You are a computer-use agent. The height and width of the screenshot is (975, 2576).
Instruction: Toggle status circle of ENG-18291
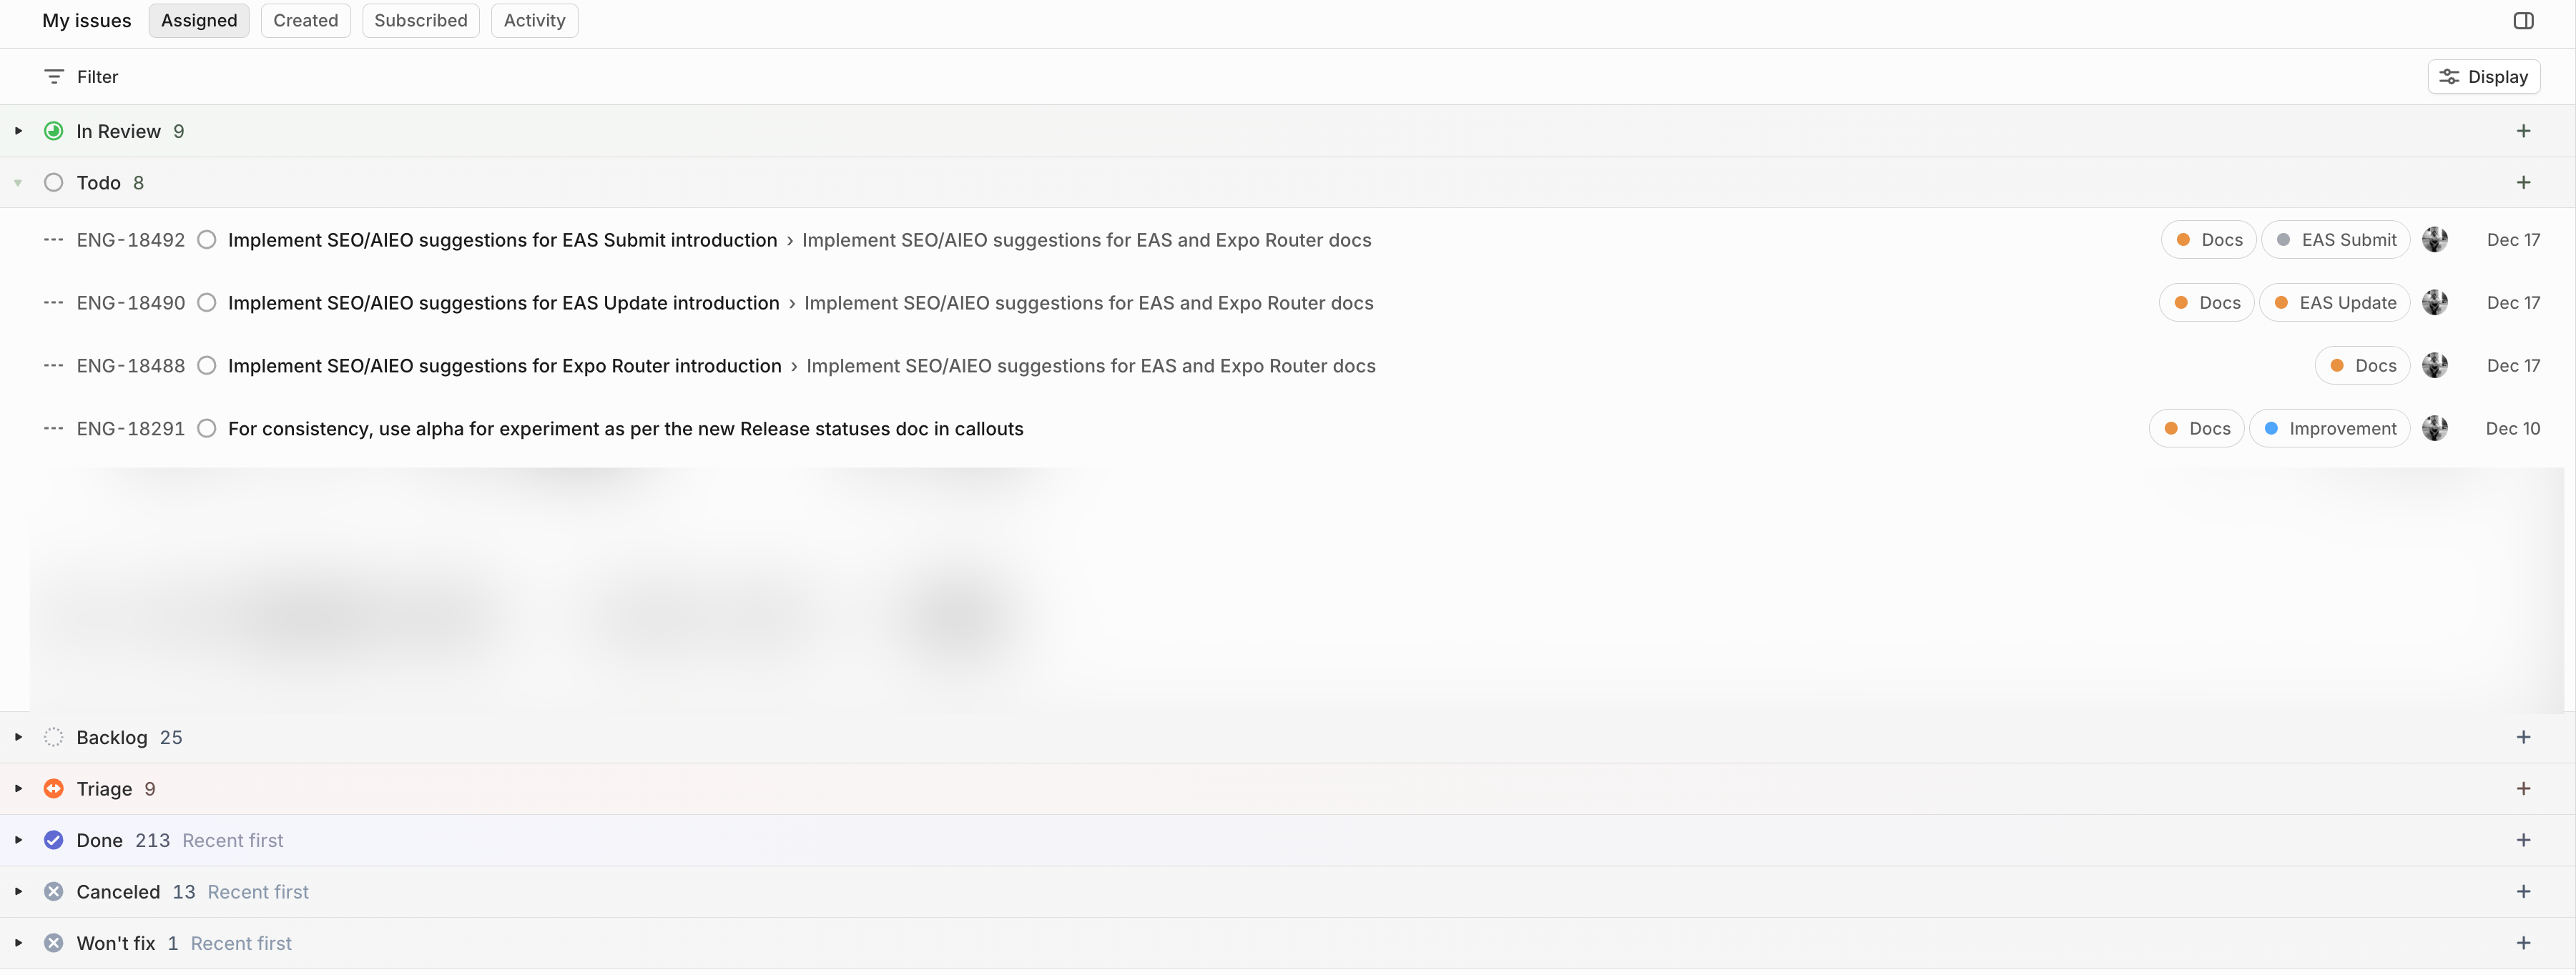pos(207,429)
